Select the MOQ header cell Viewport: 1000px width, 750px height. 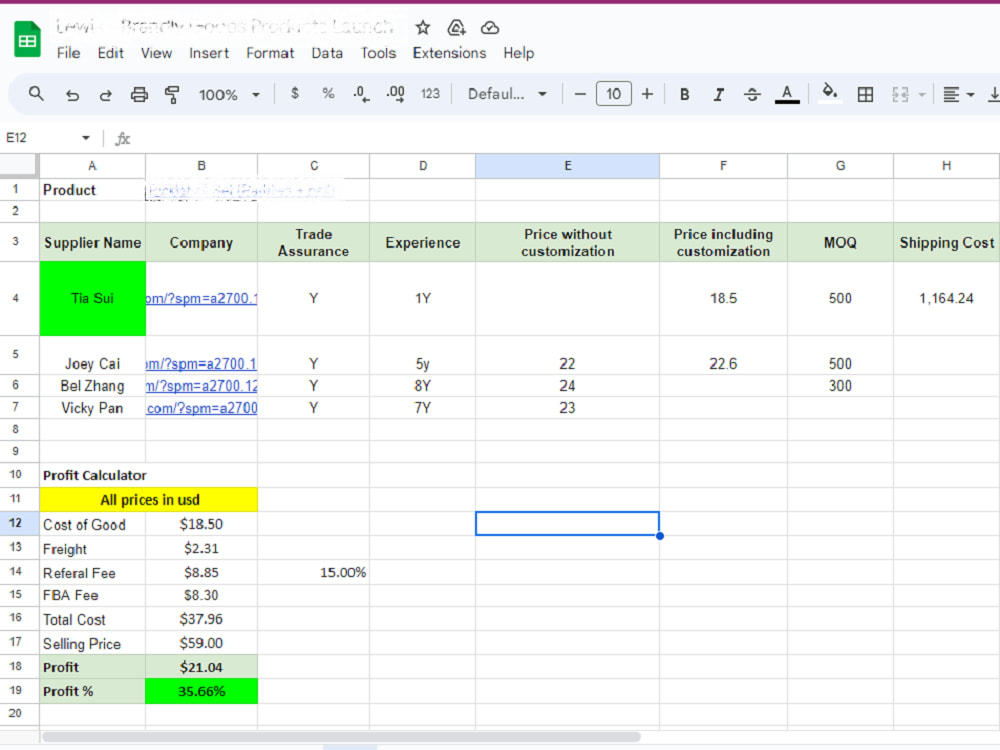coord(841,242)
